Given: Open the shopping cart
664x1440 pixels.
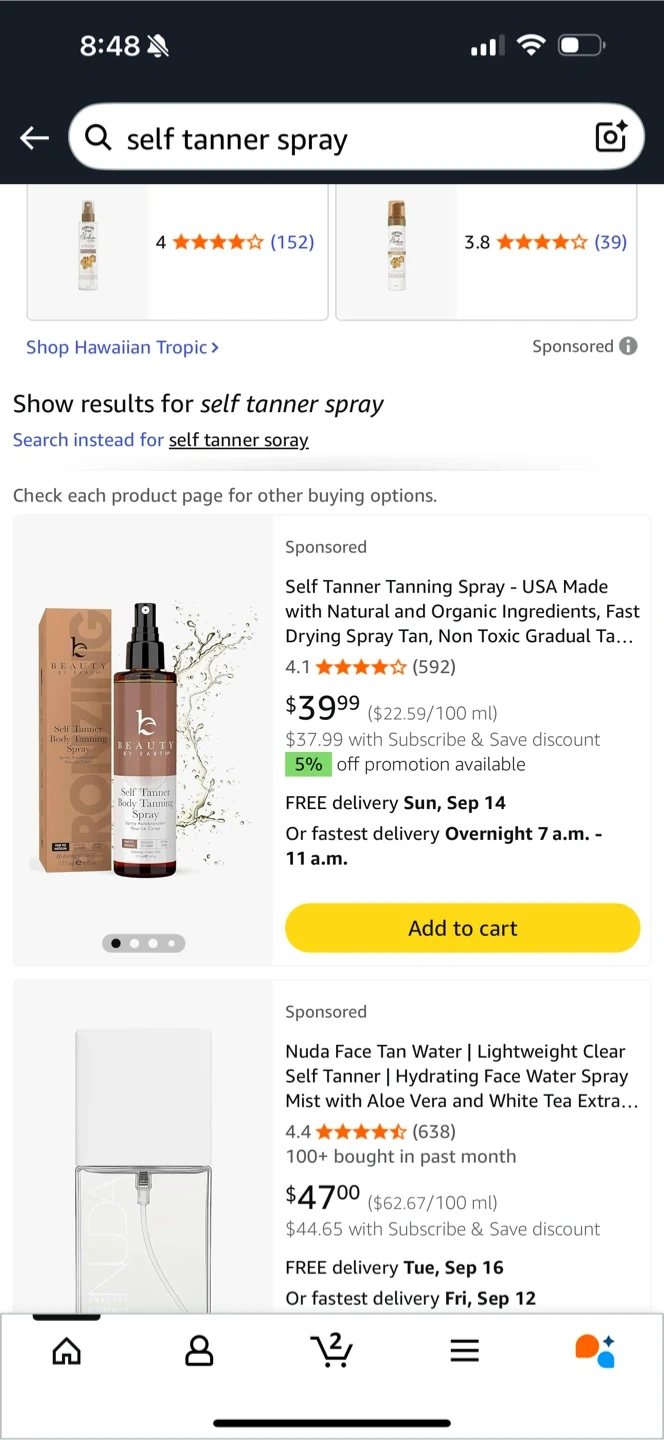Looking at the screenshot, I should (331, 1350).
